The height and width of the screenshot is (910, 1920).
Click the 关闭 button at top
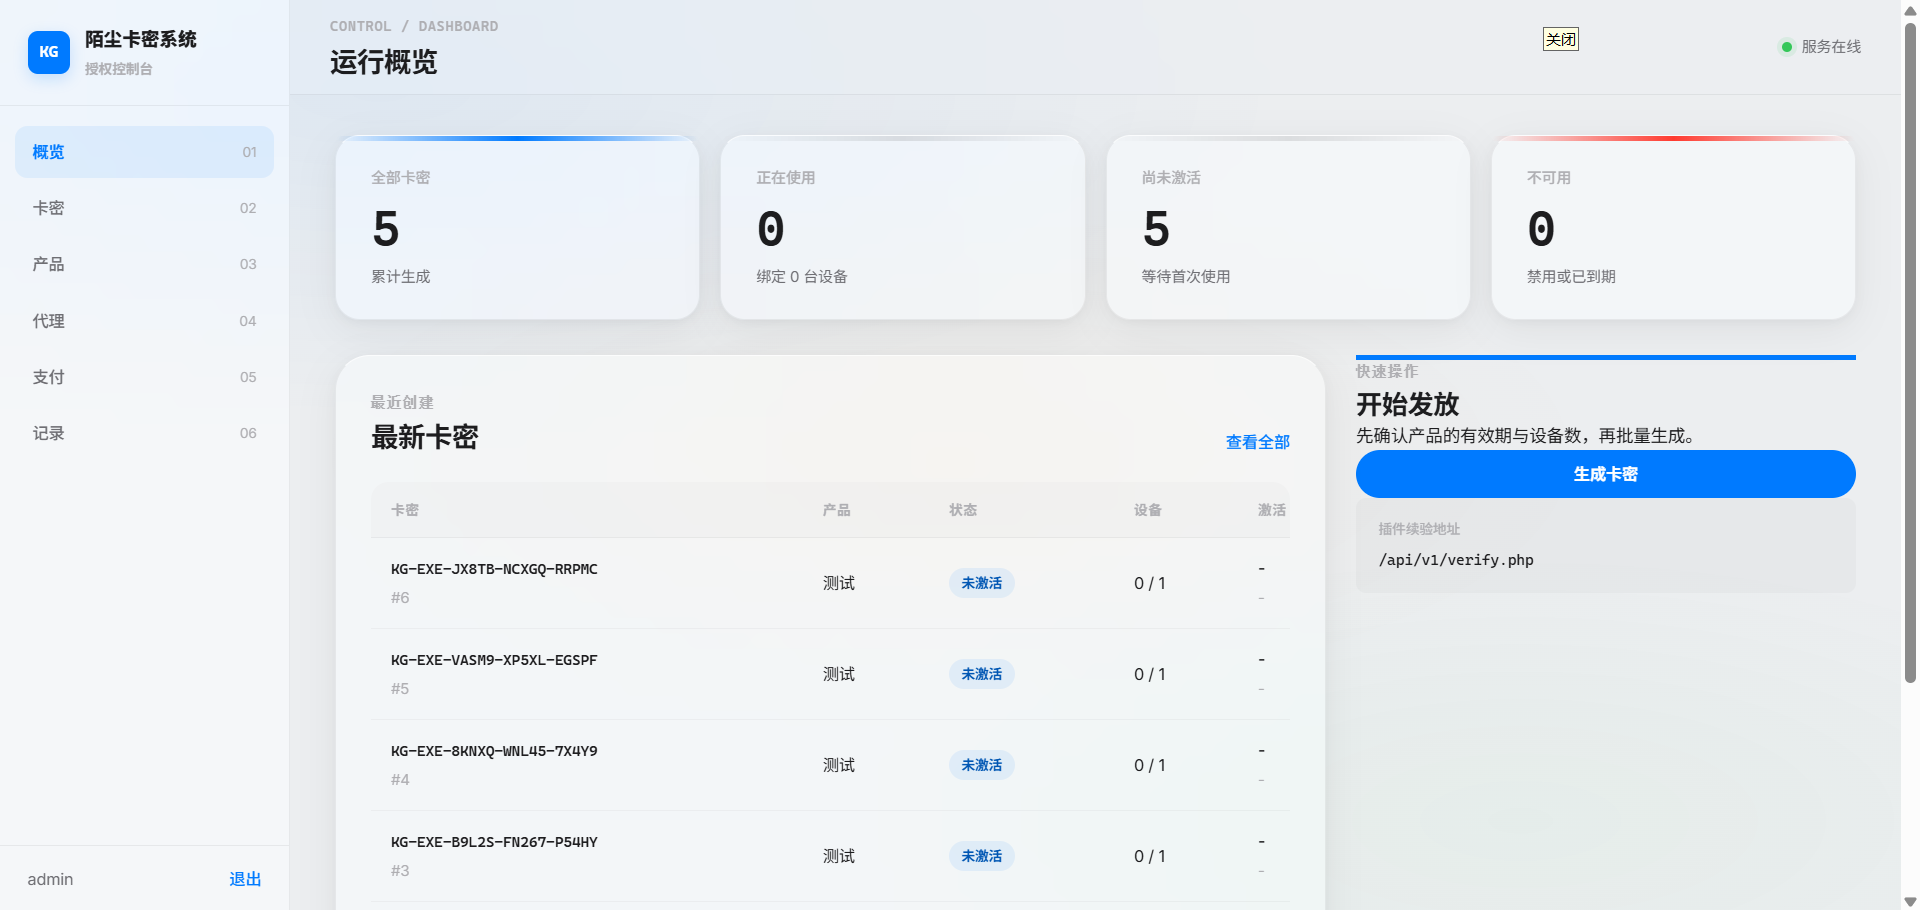[1560, 40]
